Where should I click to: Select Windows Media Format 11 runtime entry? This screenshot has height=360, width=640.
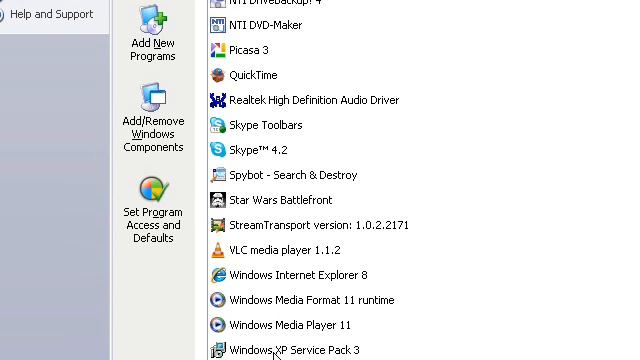click(x=312, y=300)
